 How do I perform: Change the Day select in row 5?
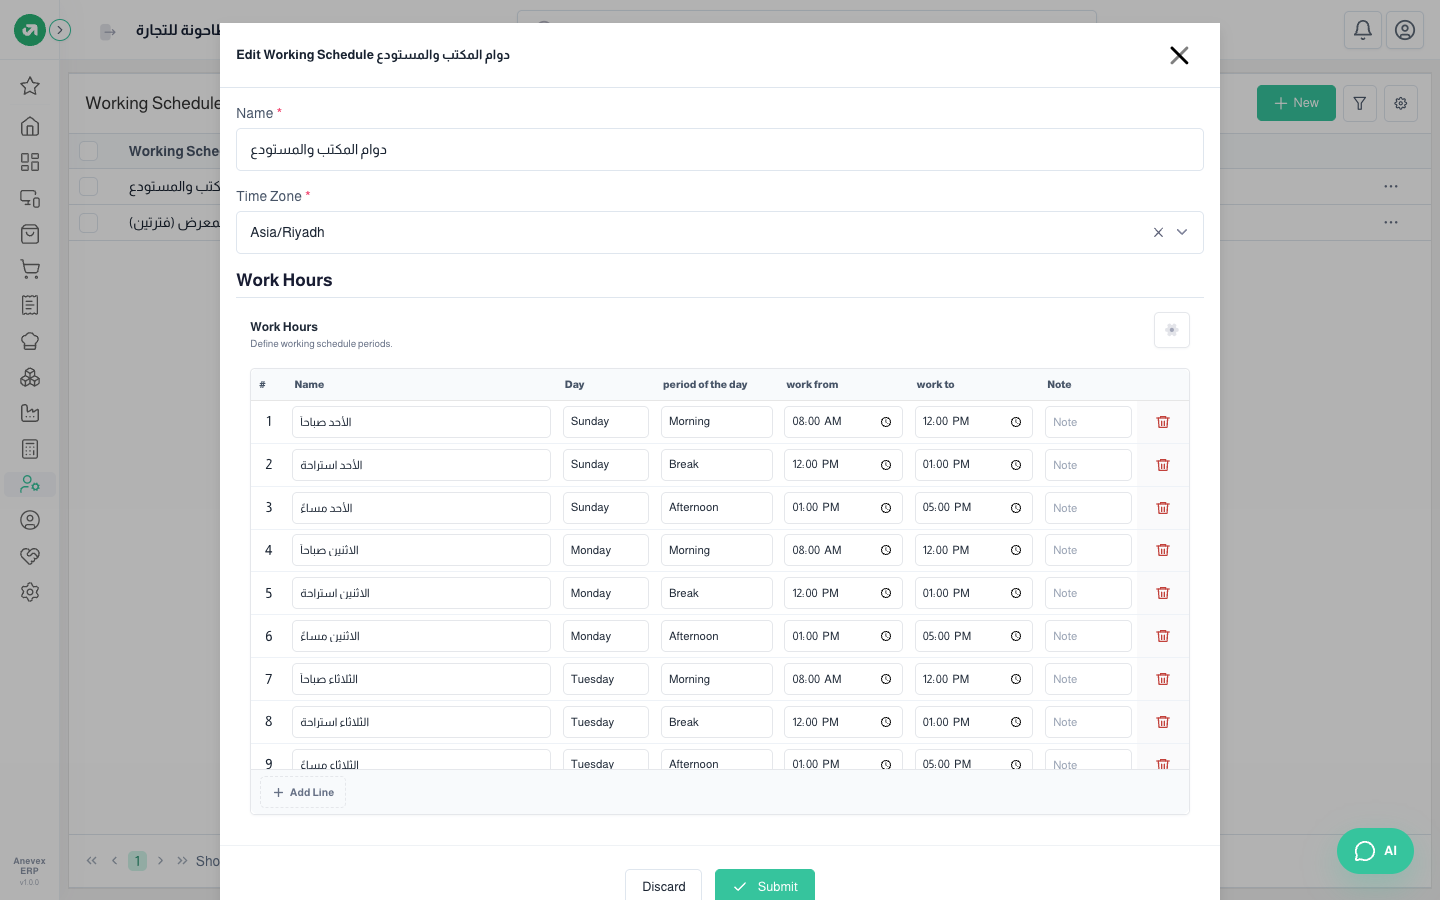(606, 593)
